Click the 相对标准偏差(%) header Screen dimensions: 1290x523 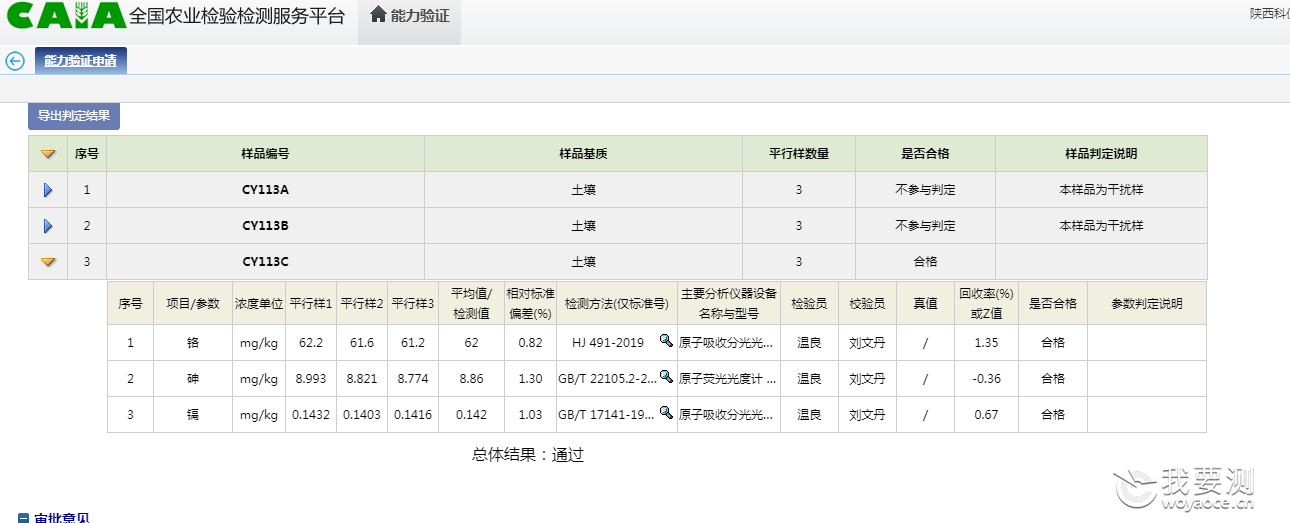pos(530,304)
